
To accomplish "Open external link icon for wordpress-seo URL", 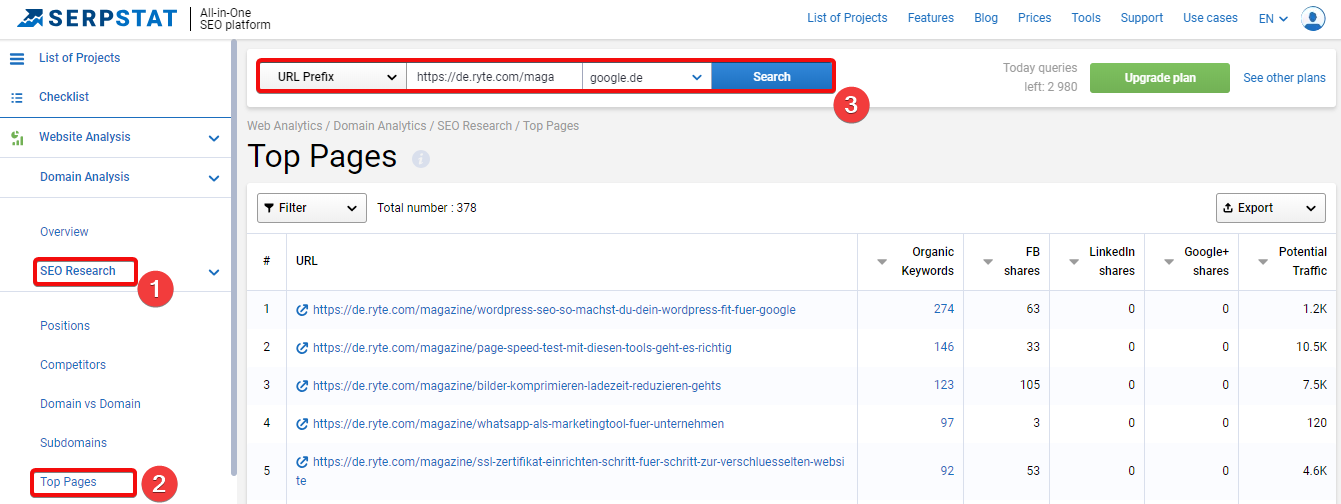I will [302, 310].
